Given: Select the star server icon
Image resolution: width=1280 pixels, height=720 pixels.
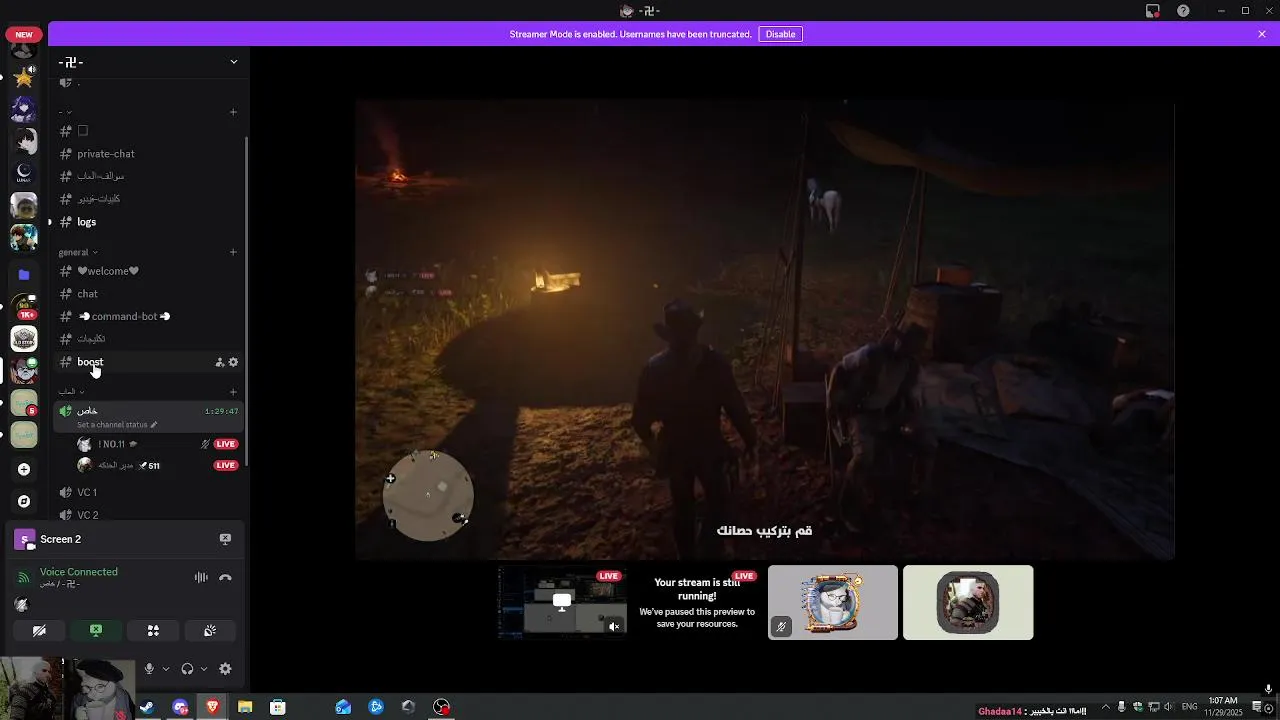Looking at the screenshot, I should tap(24, 75).
